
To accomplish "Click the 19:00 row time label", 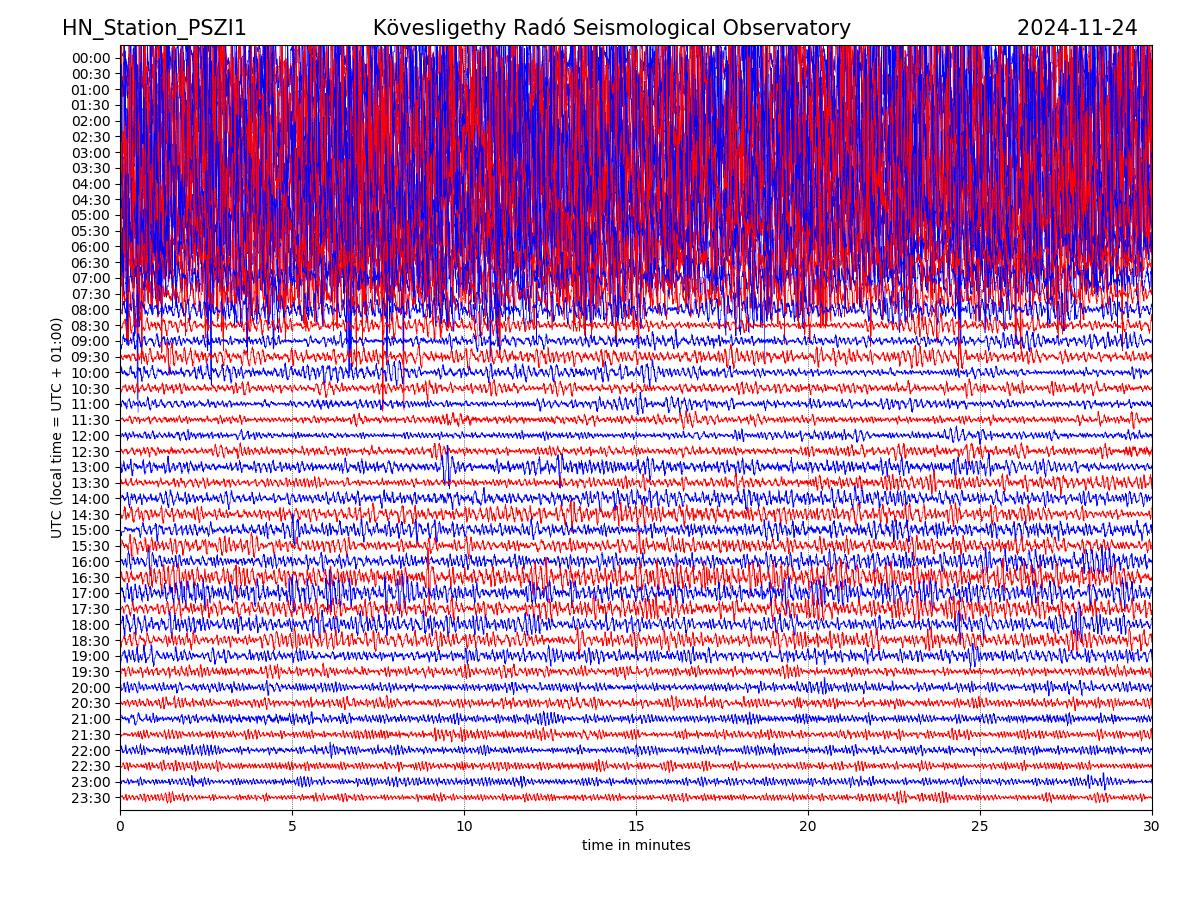I will (91, 656).
